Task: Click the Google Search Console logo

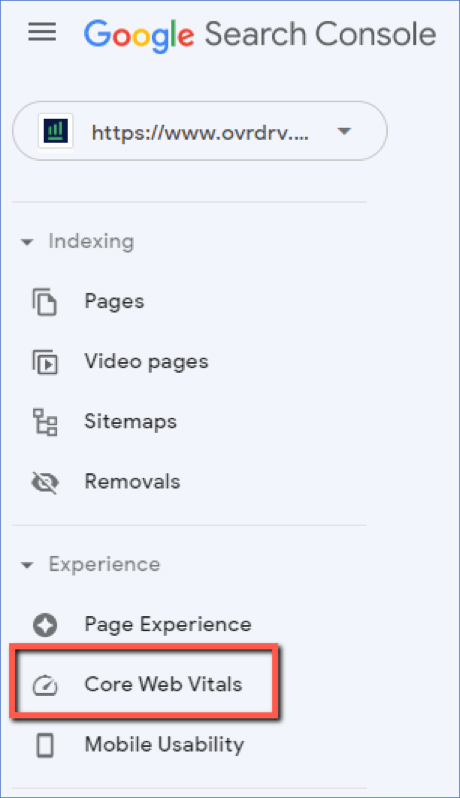Action: pyautogui.click(x=260, y=35)
